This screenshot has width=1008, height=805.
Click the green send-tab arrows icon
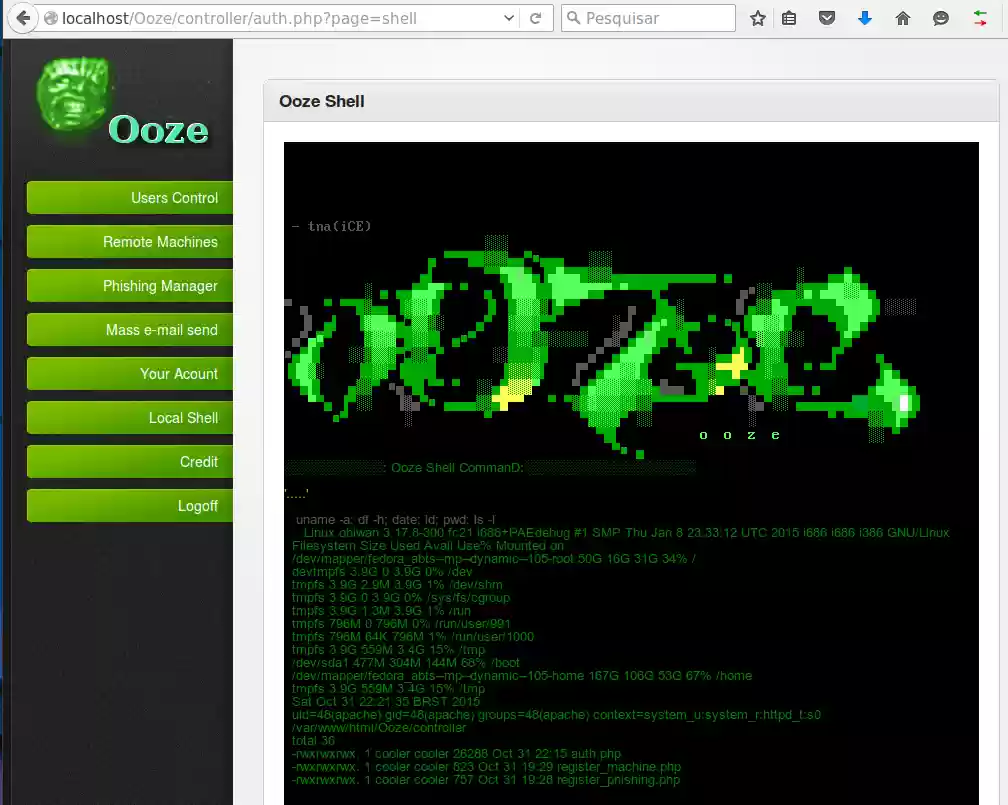pos(977,17)
